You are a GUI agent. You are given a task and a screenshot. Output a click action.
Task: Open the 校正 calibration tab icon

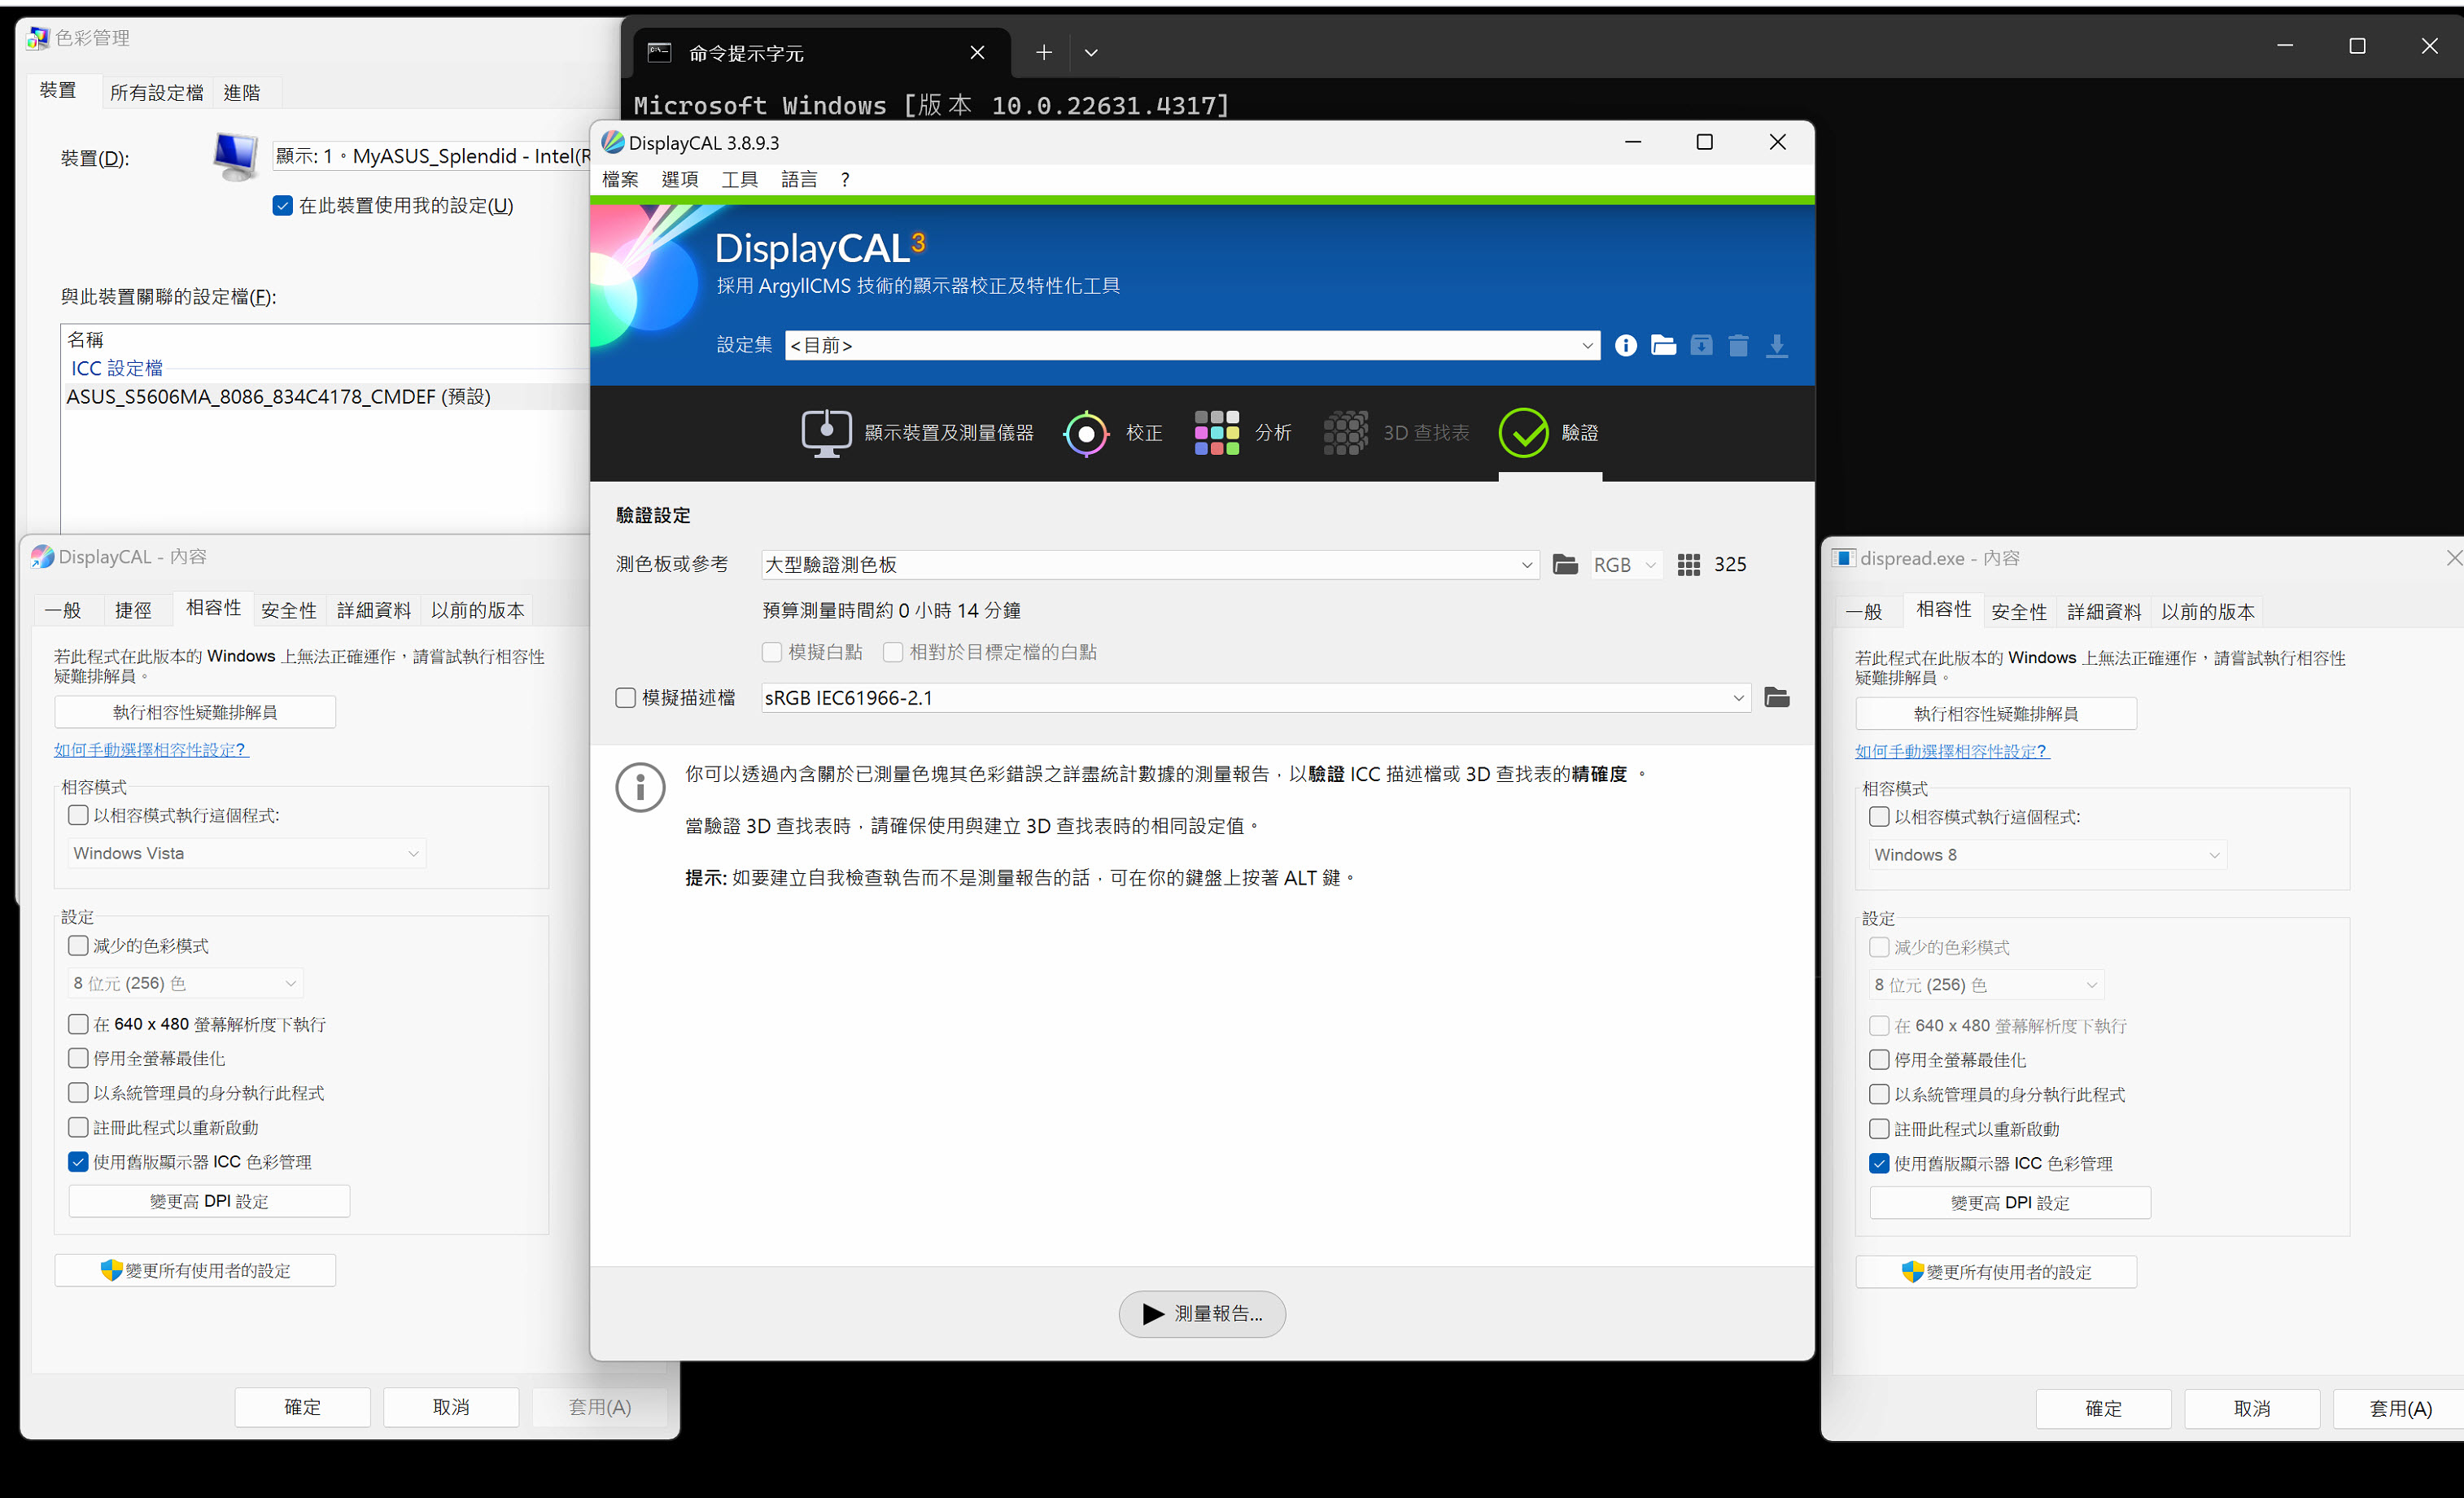coord(1086,433)
